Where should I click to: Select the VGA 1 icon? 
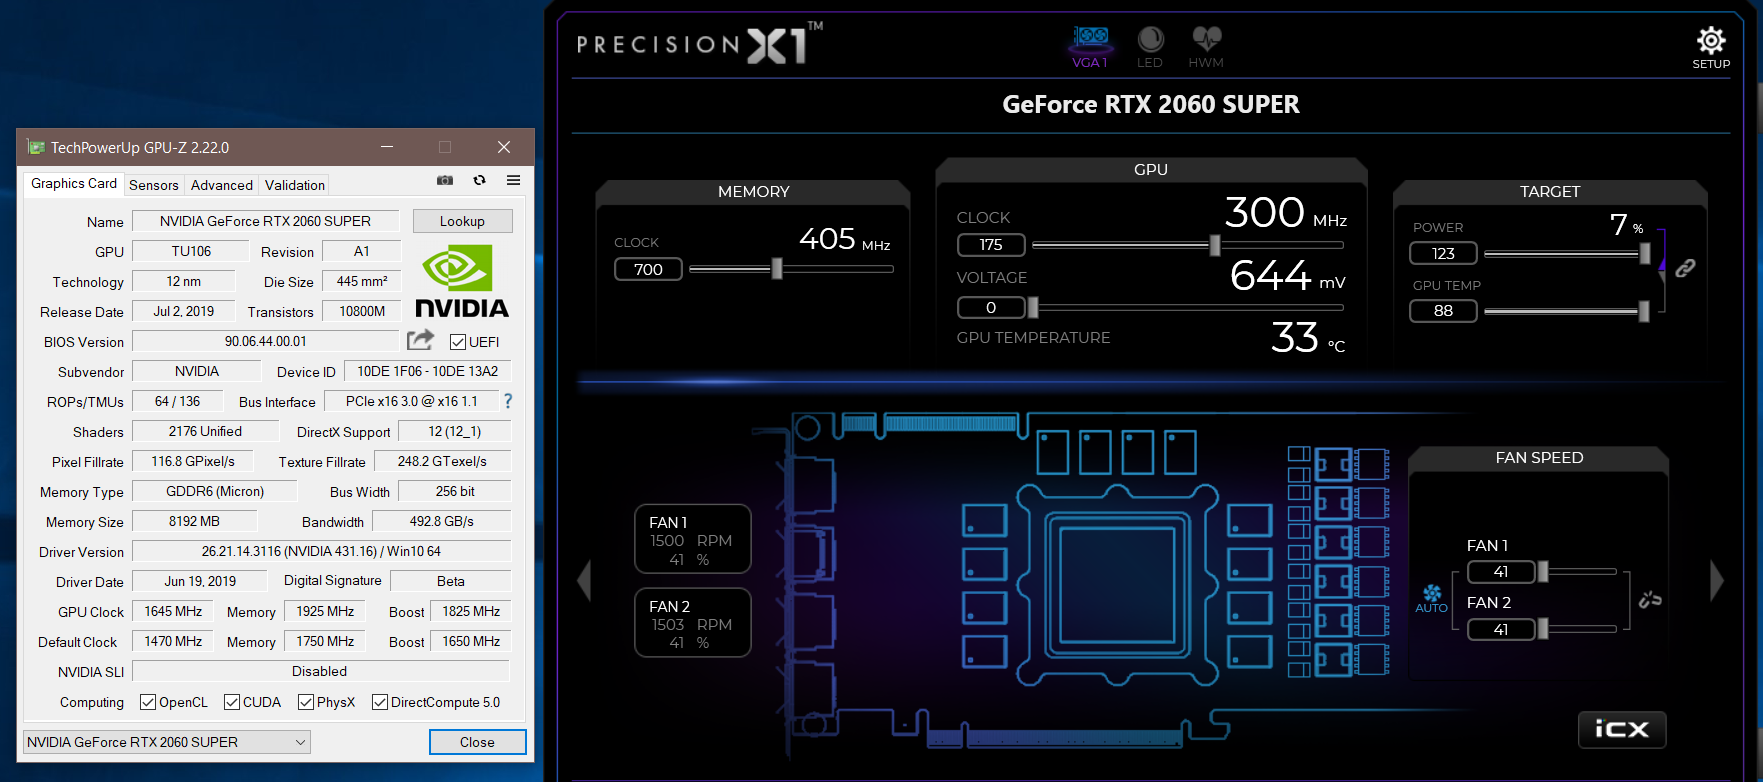pos(1090,42)
